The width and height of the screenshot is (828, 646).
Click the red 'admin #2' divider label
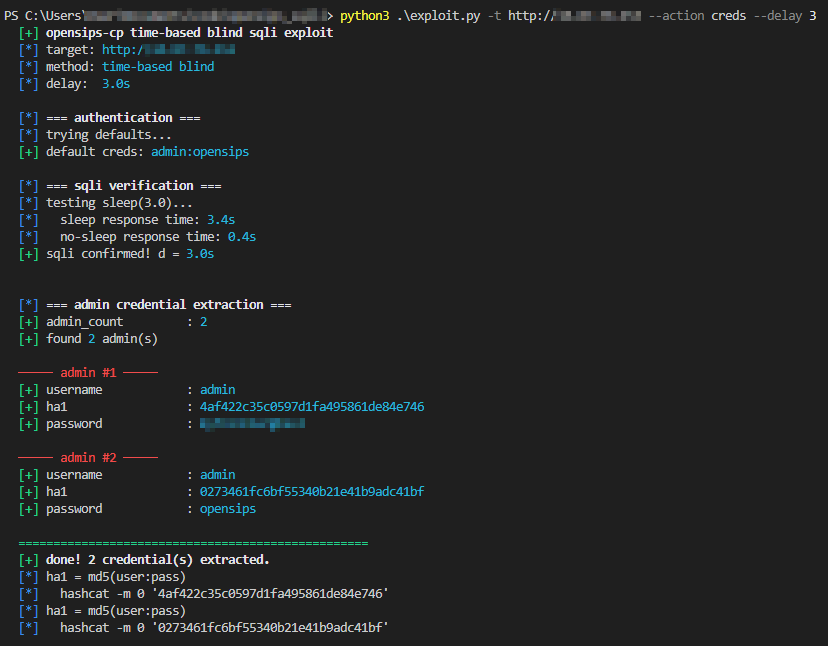pos(88,457)
